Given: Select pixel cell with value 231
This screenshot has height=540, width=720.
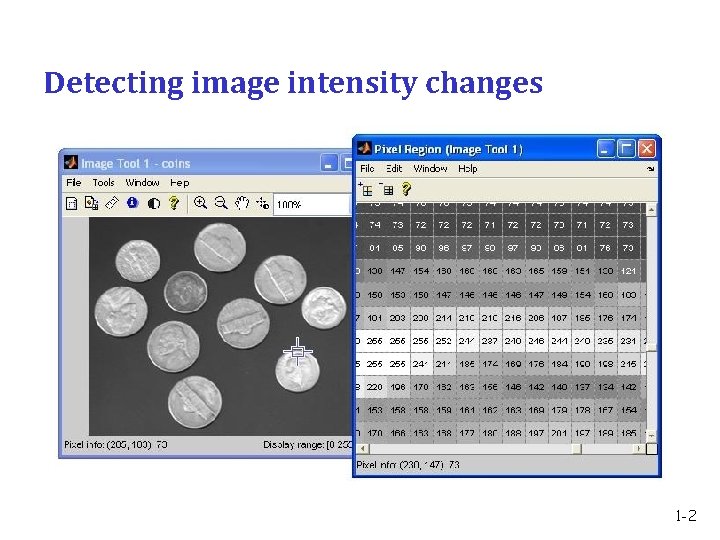Looking at the screenshot, I should 628,341.
